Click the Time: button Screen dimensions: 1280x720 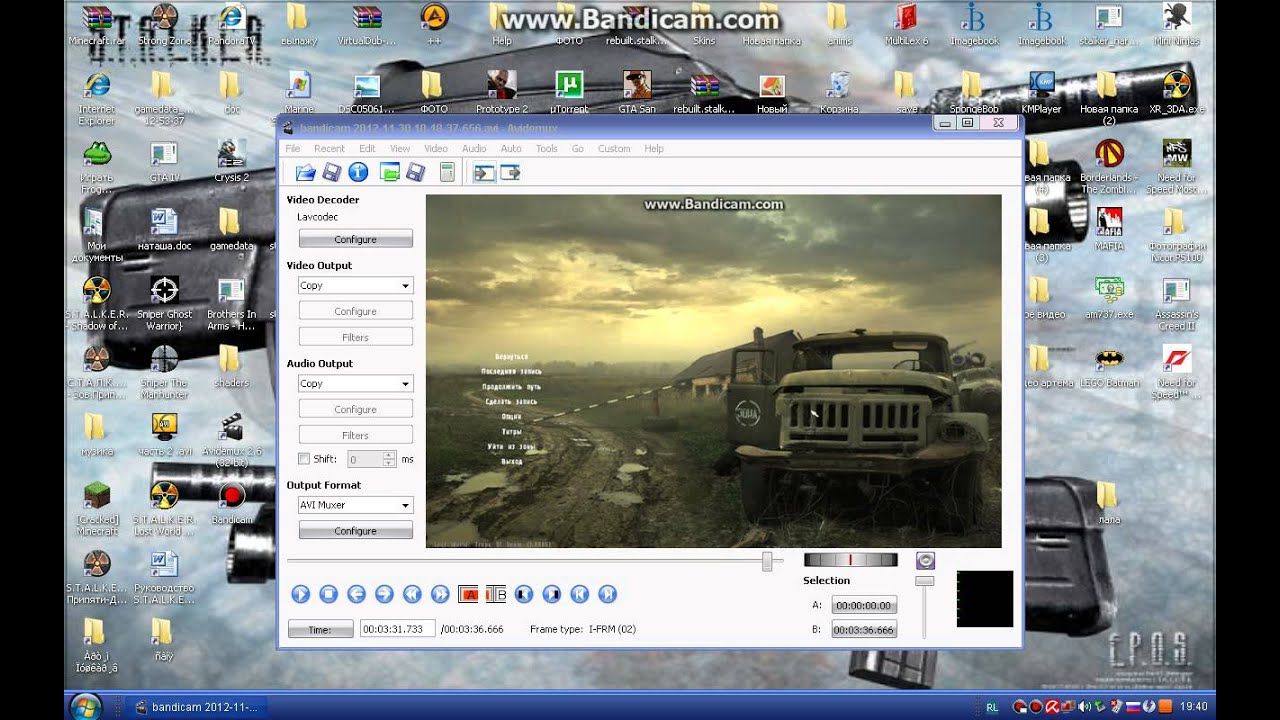coord(320,629)
